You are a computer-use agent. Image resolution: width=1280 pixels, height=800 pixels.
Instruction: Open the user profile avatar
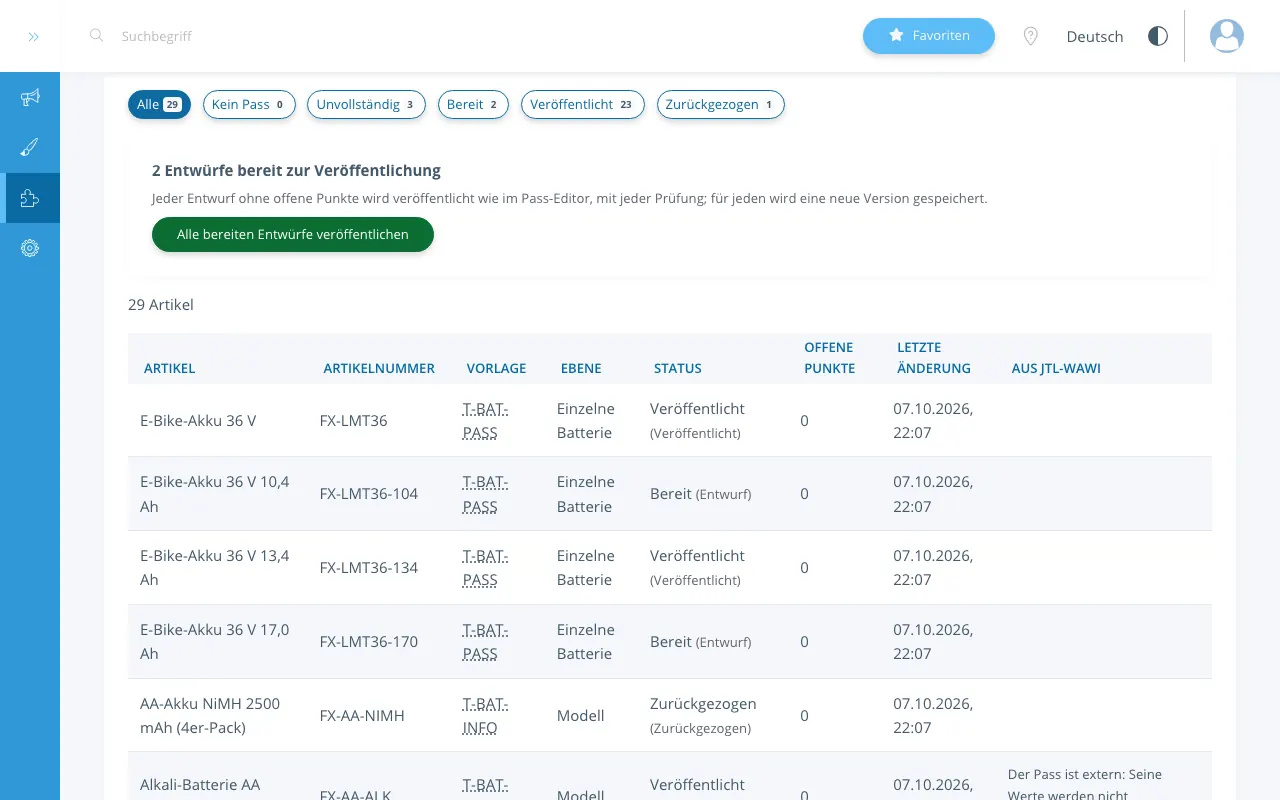point(1227,36)
